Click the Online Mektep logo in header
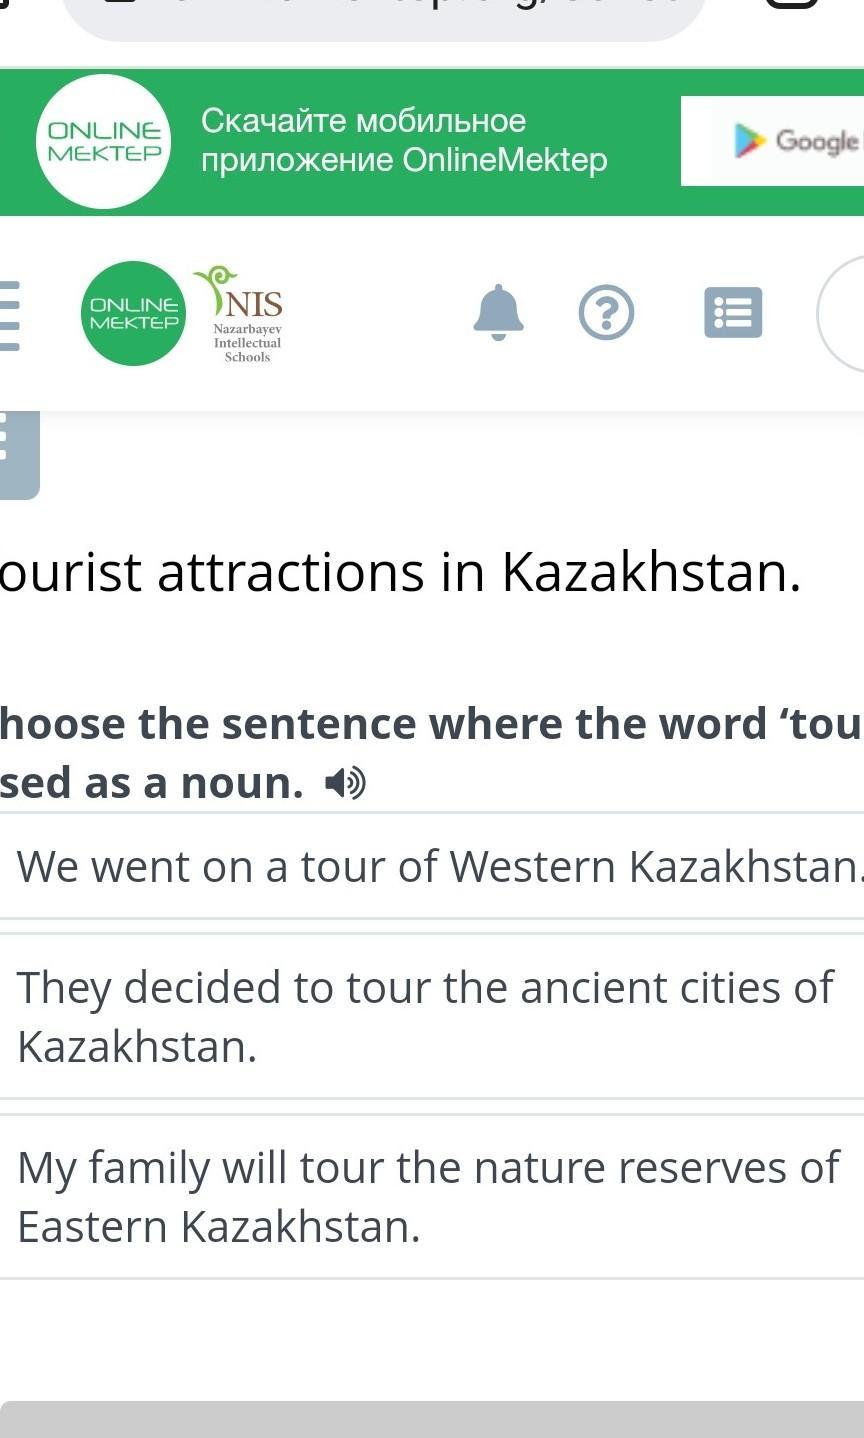Viewport: 864px width, 1438px height. click(133, 313)
